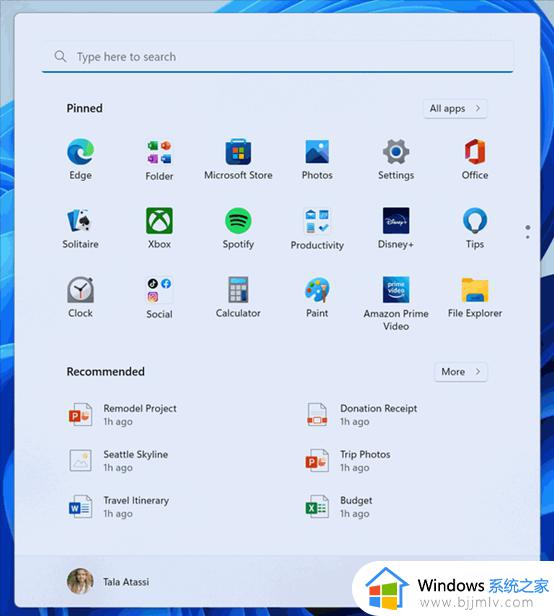Viewport: 554px width, 616px height.
Task: Launch Amazon Prime Video
Action: (x=396, y=303)
